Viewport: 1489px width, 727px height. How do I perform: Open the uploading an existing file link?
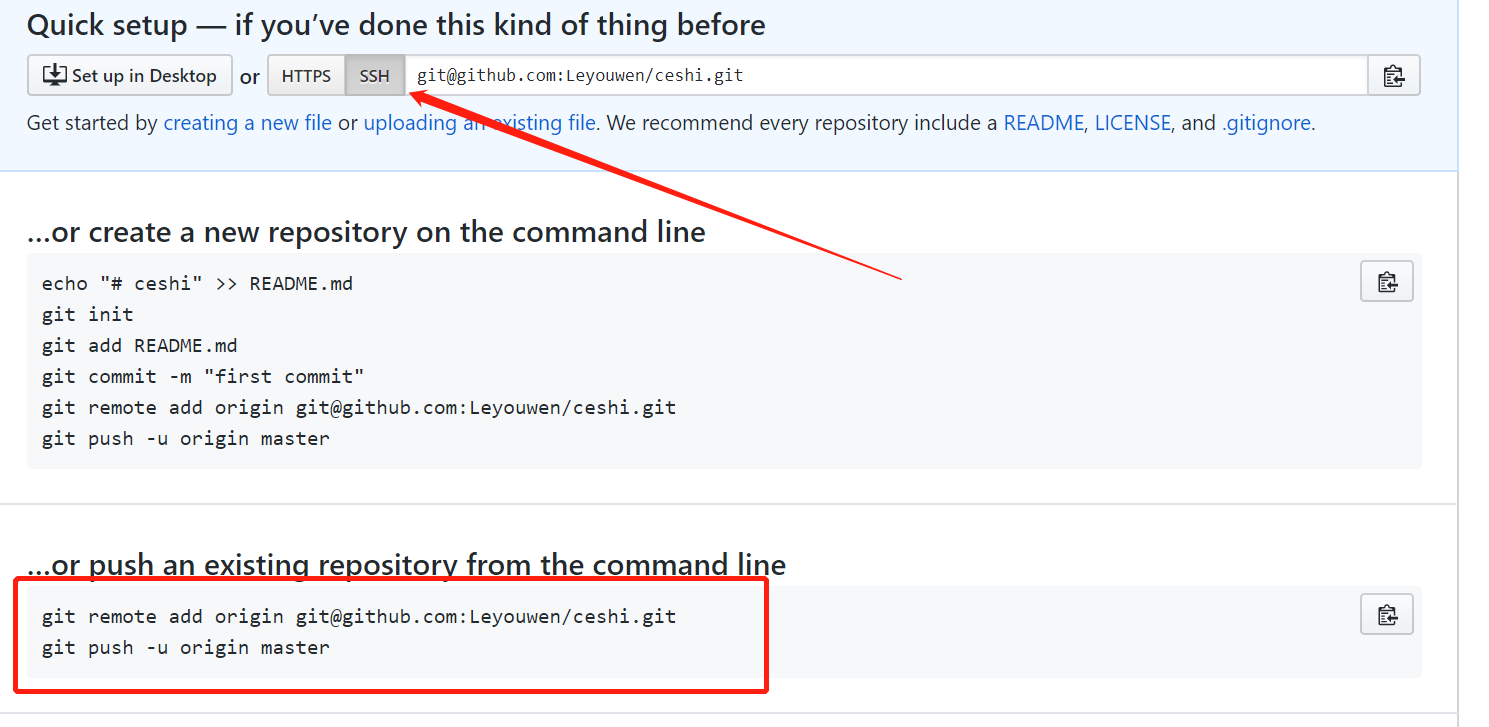(480, 124)
